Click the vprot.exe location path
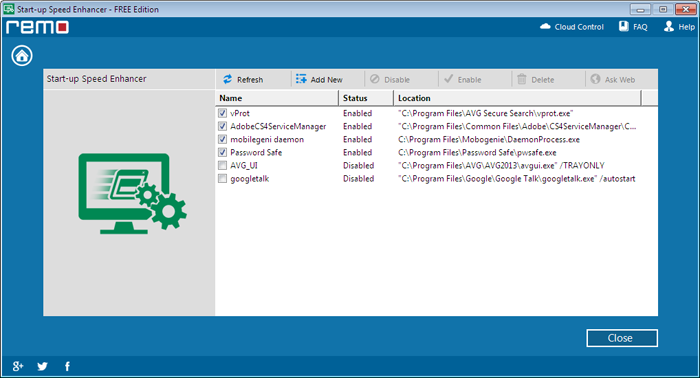Screen dimensions: 700x378 tap(486, 113)
